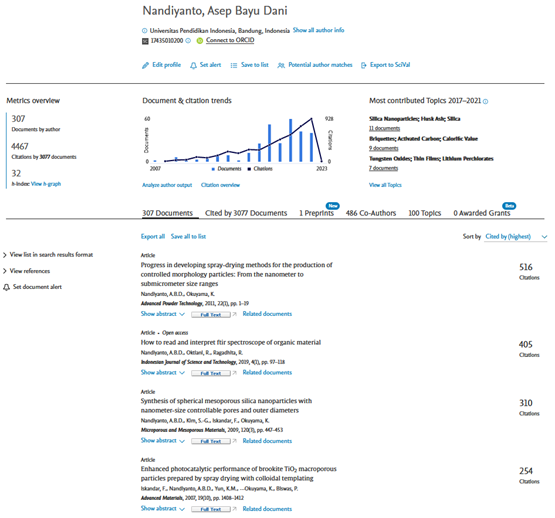Click the Advanced Powder Technology journal name
Viewport: 555px width, 518px height.
pyautogui.click(x=172, y=303)
